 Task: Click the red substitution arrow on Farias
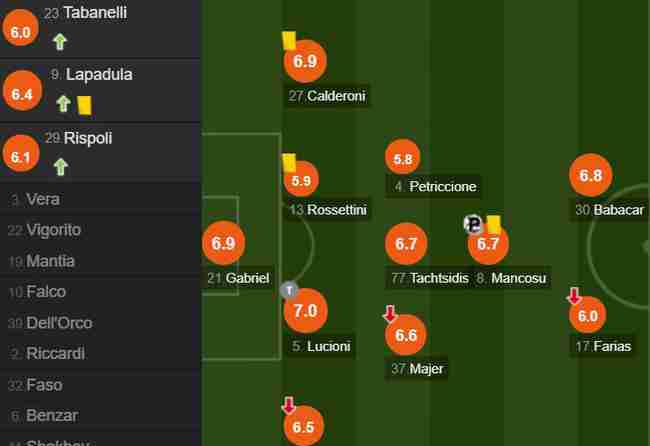coord(574,296)
